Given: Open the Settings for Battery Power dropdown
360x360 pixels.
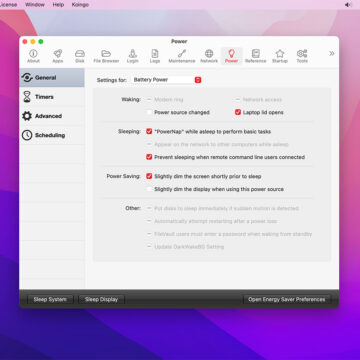Looking at the screenshot, I should click(166, 80).
